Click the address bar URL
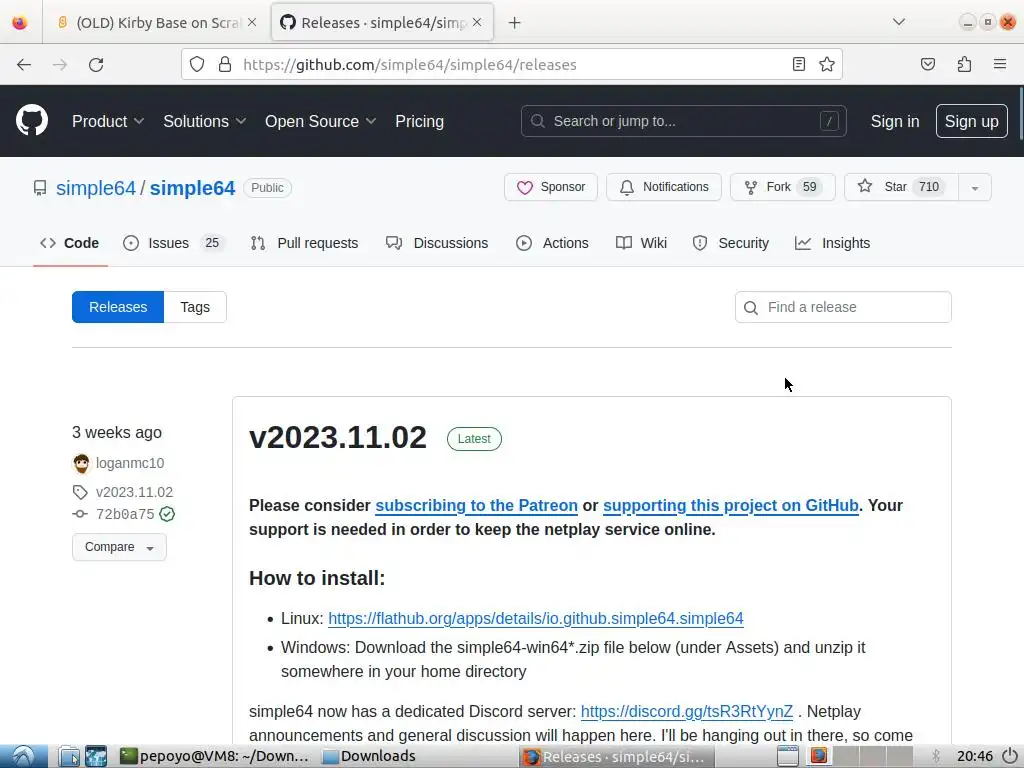 point(410,65)
